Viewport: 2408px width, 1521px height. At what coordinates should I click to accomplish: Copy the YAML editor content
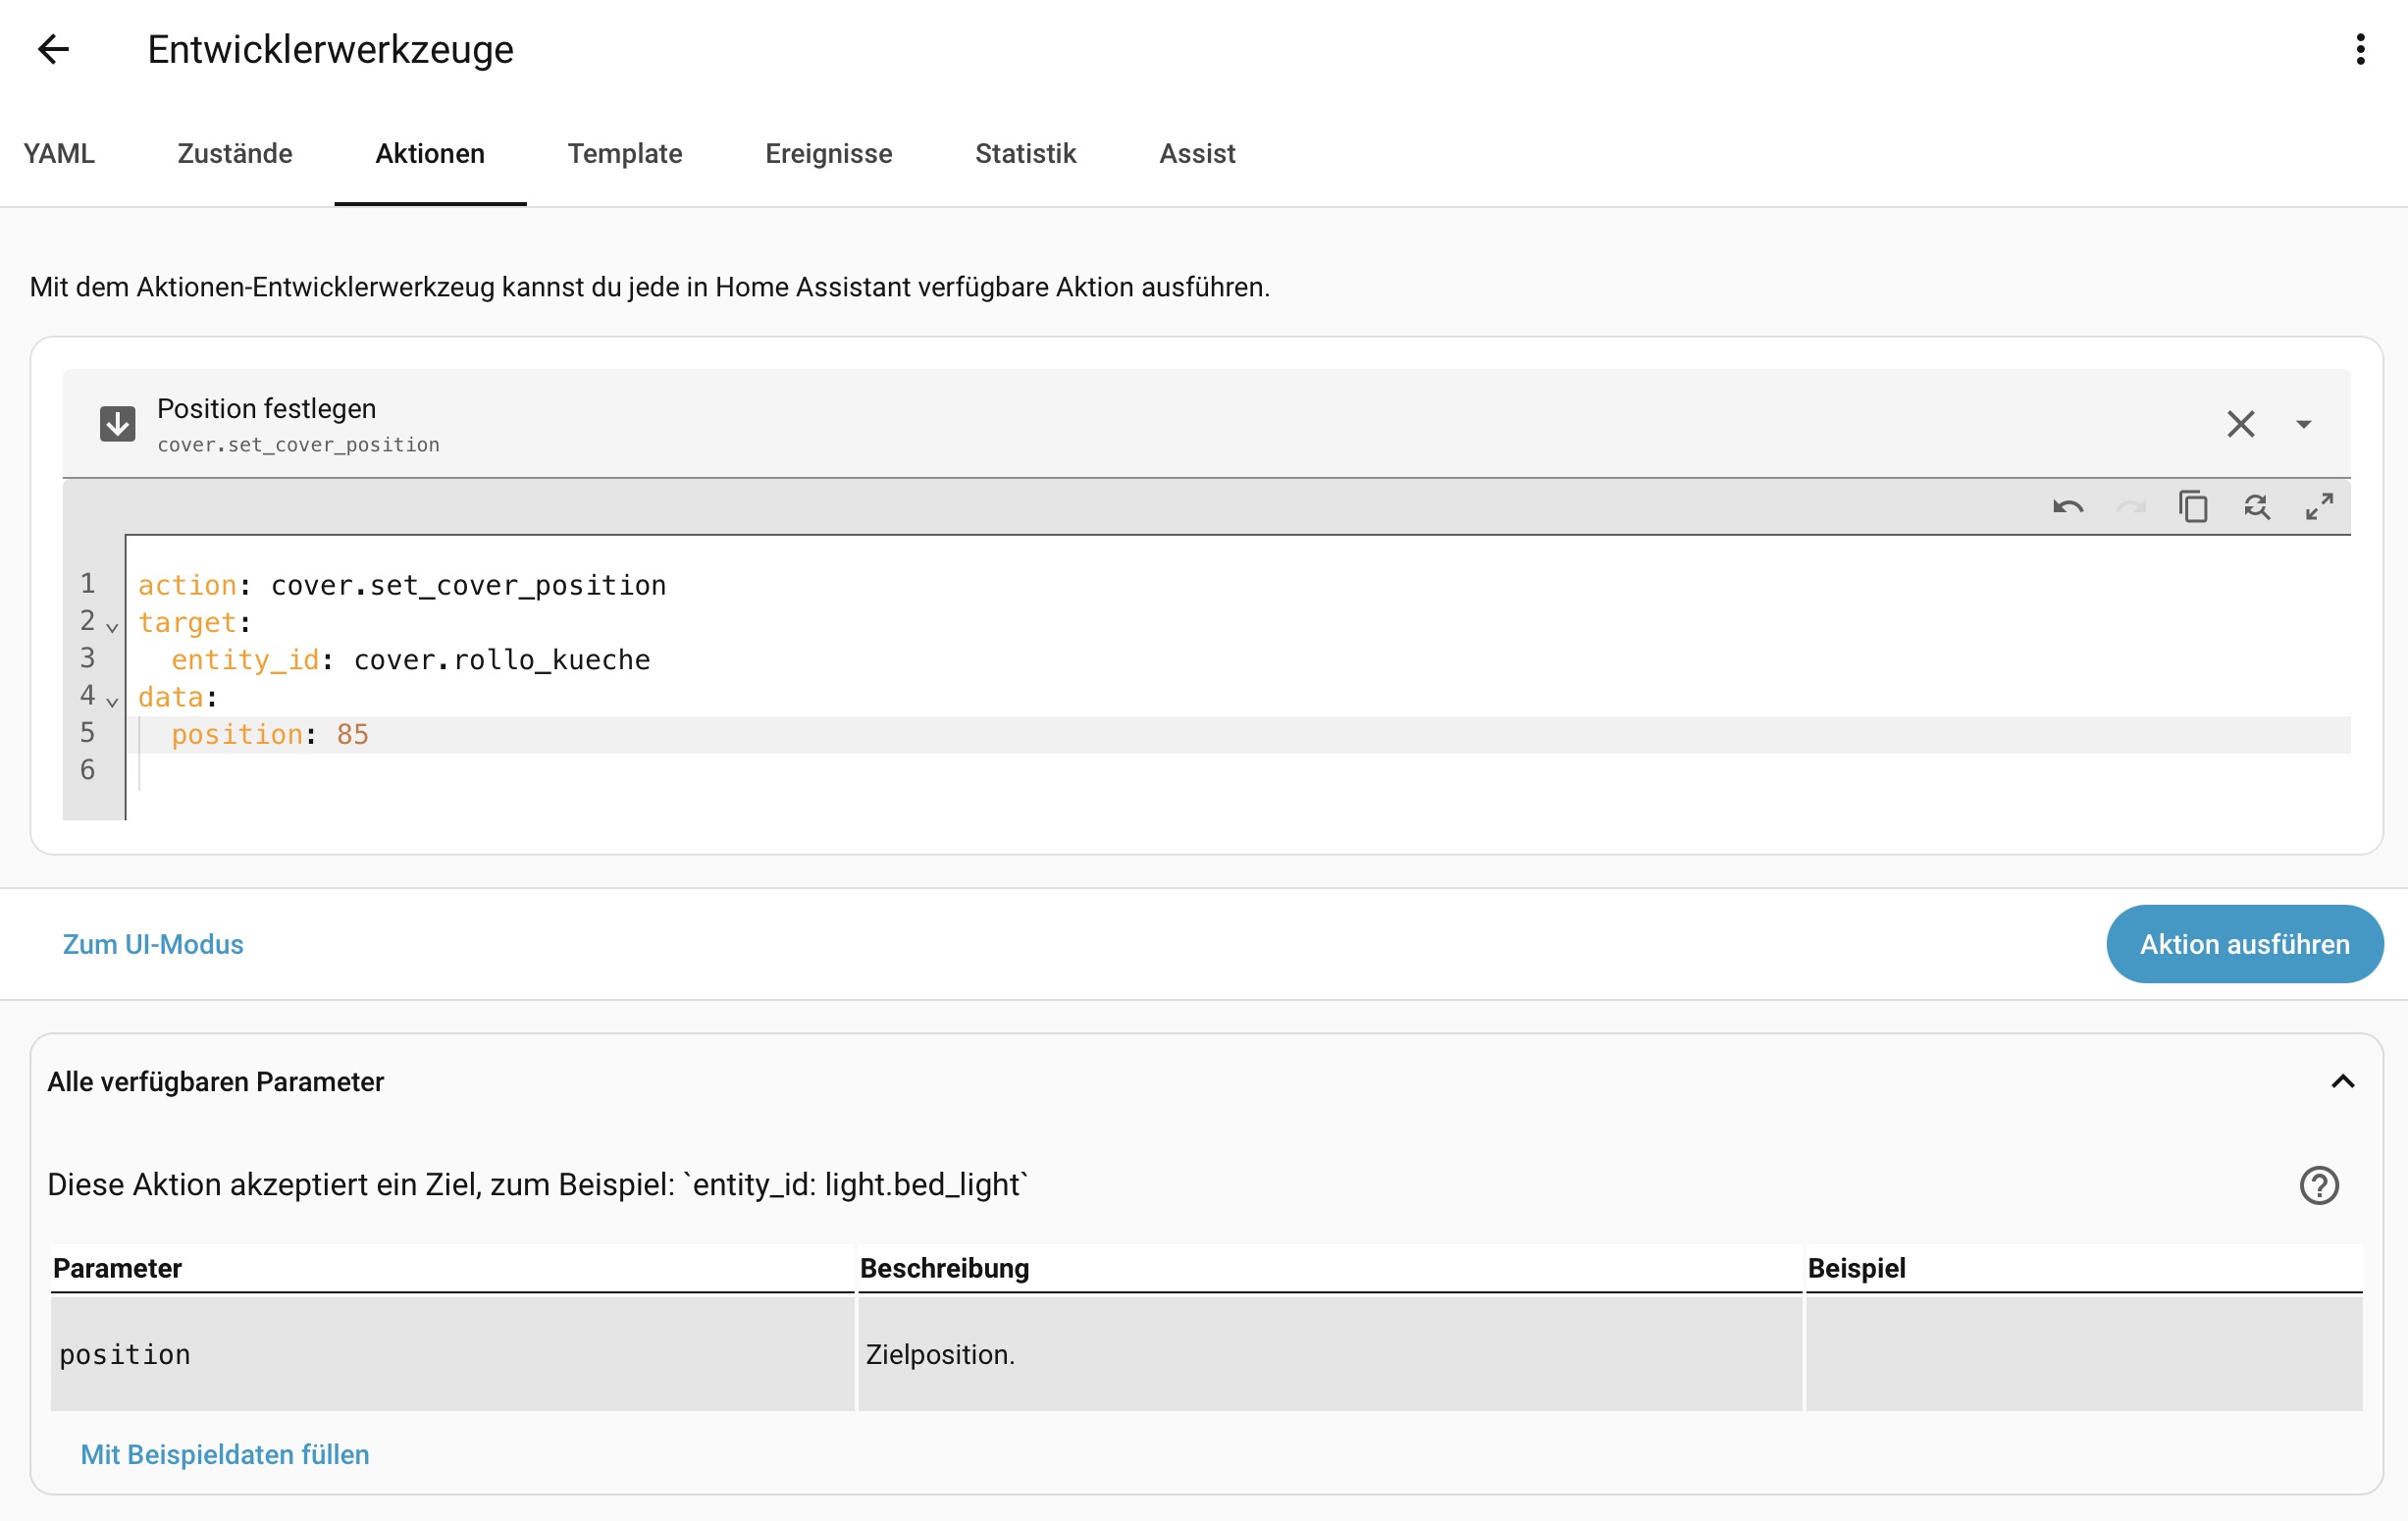click(x=2193, y=507)
